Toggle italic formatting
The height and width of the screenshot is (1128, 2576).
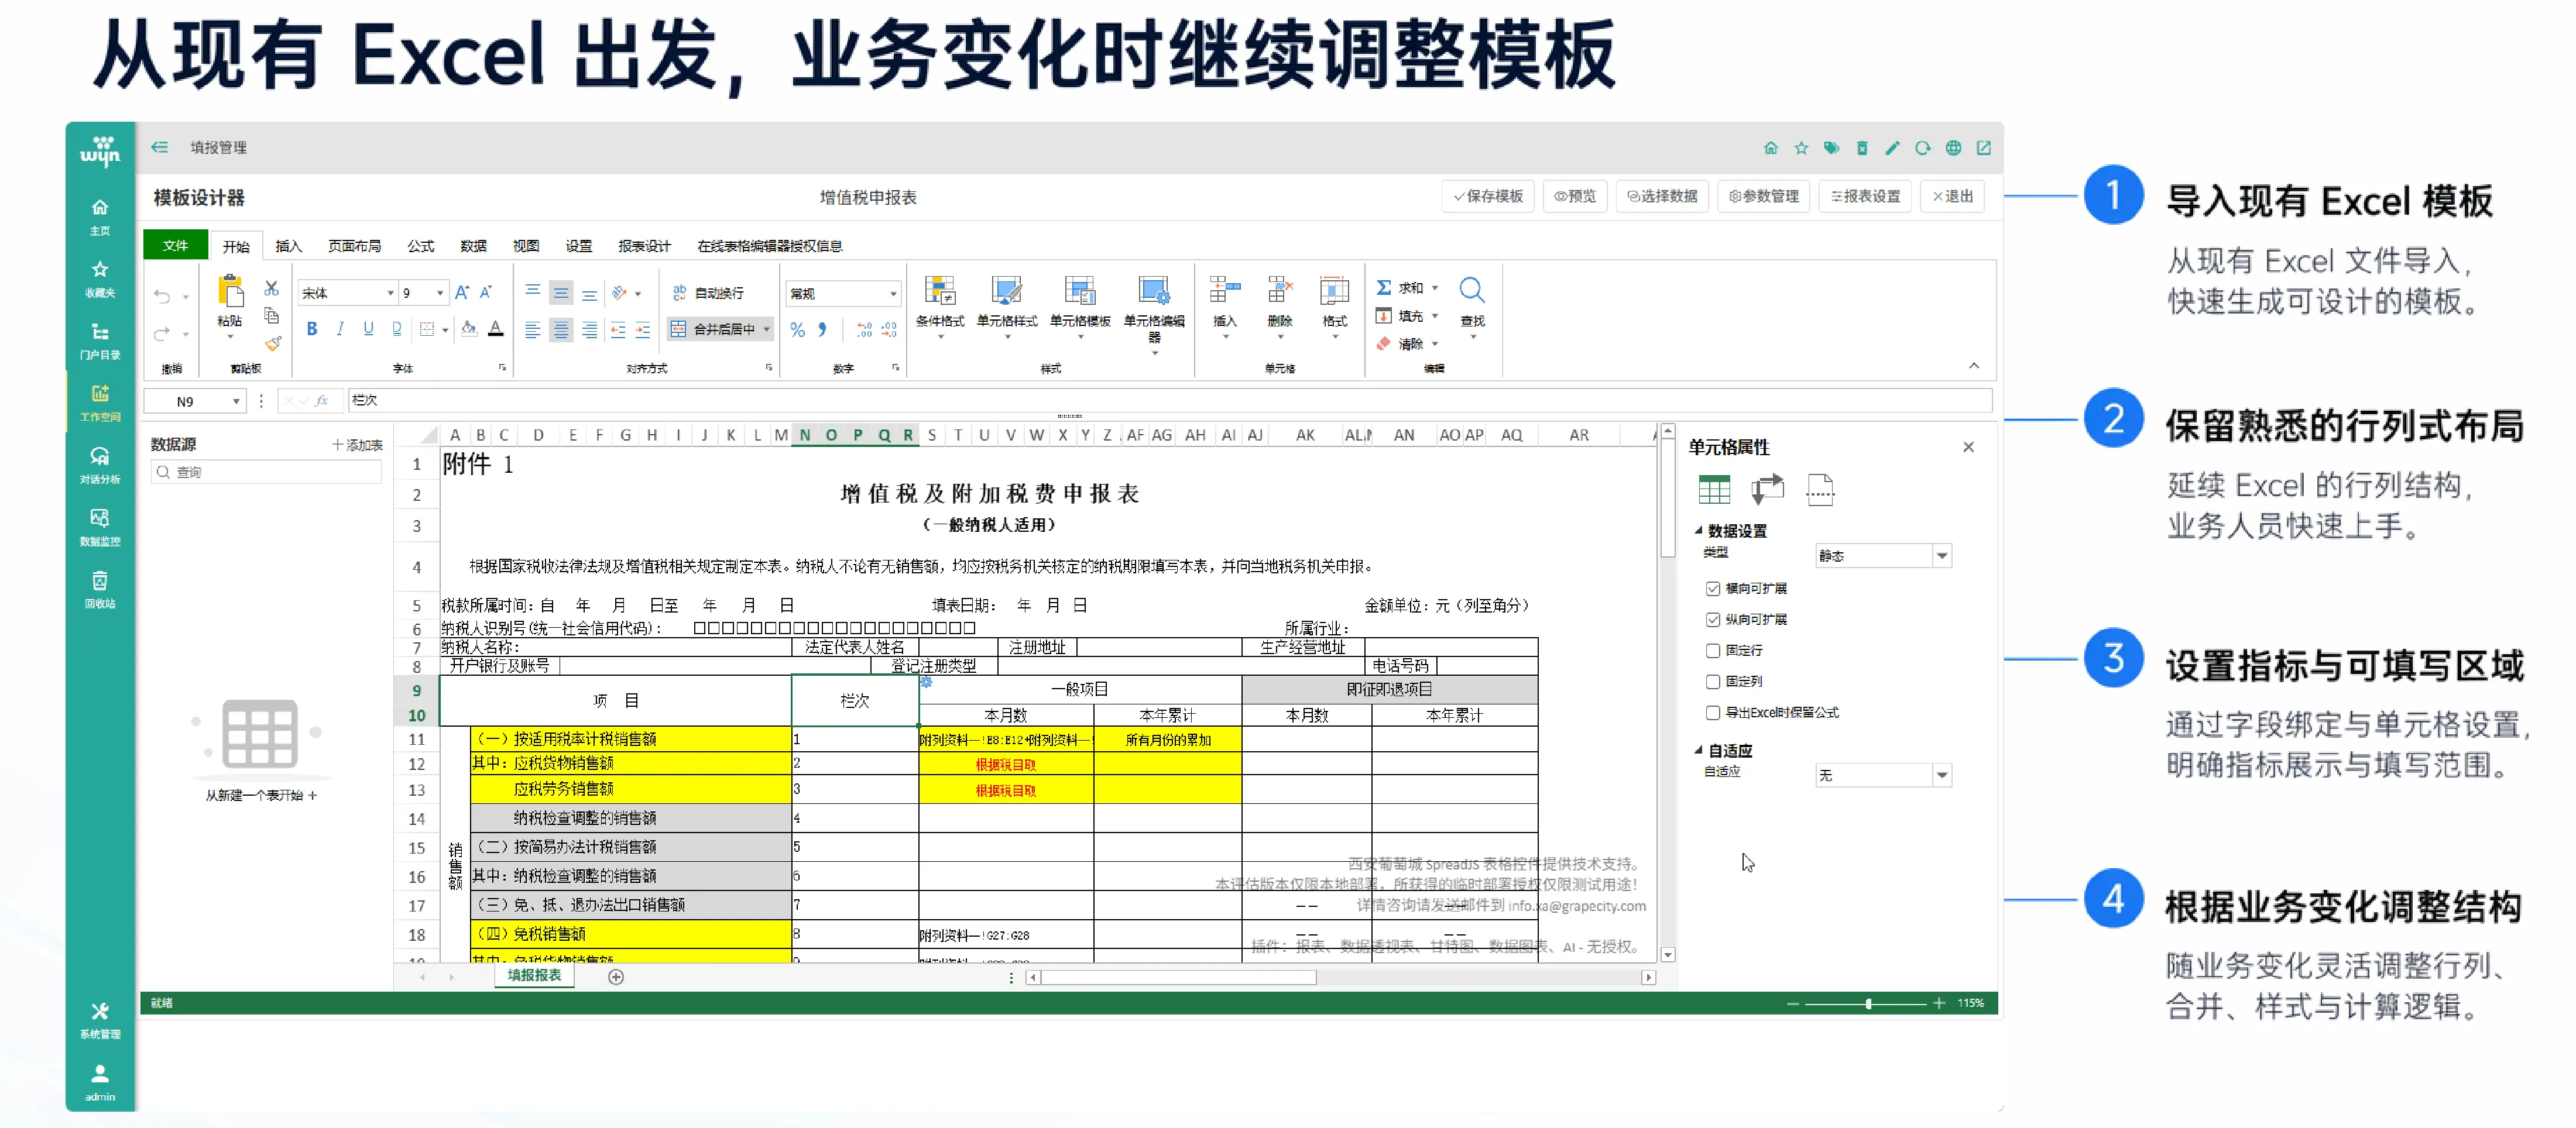(340, 329)
